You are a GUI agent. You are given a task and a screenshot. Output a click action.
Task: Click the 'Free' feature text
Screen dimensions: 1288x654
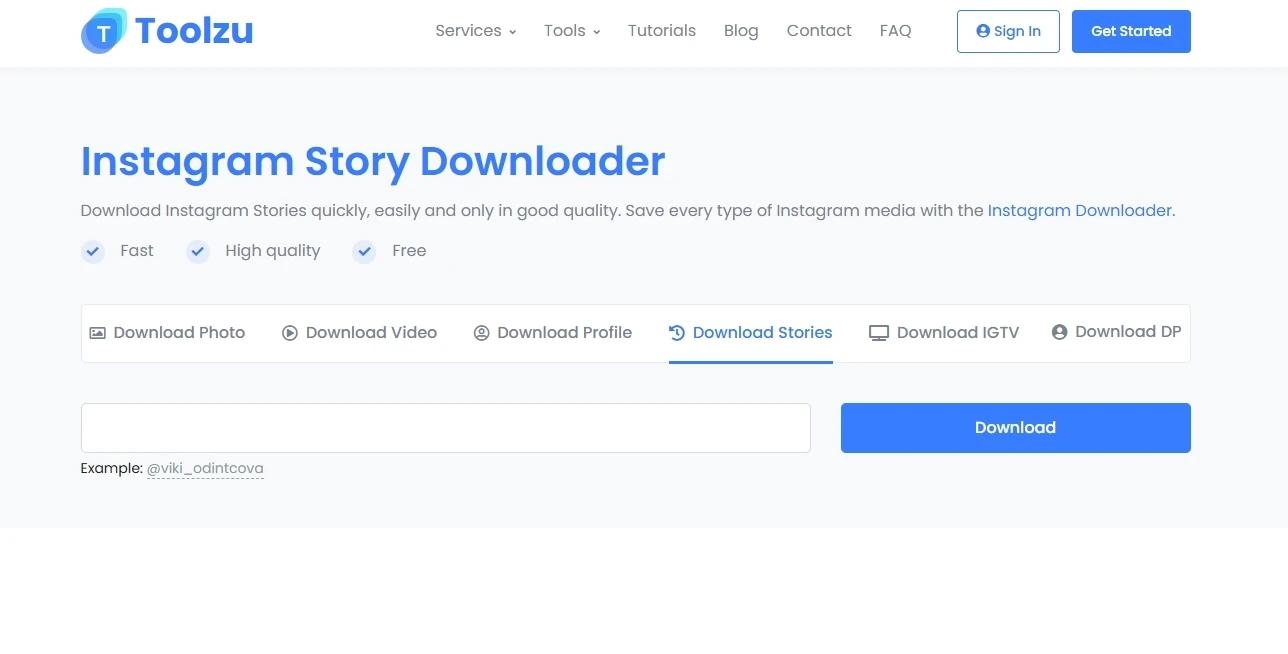coord(409,251)
